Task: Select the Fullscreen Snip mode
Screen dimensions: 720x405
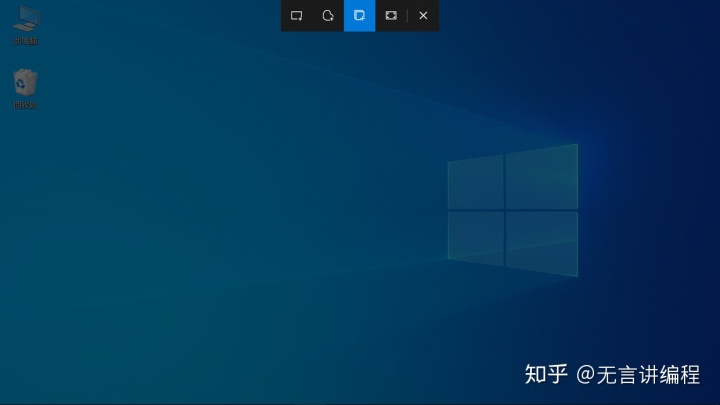Action: tap(391, 16)
